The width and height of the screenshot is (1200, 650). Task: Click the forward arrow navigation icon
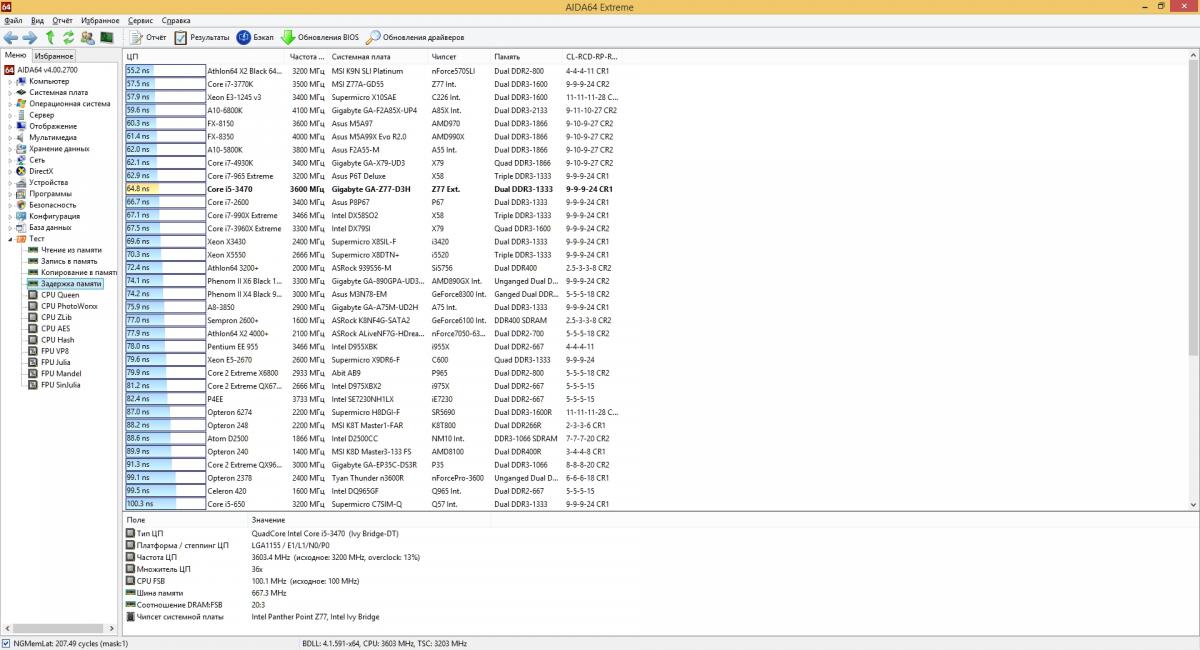[x=30, y=37]
